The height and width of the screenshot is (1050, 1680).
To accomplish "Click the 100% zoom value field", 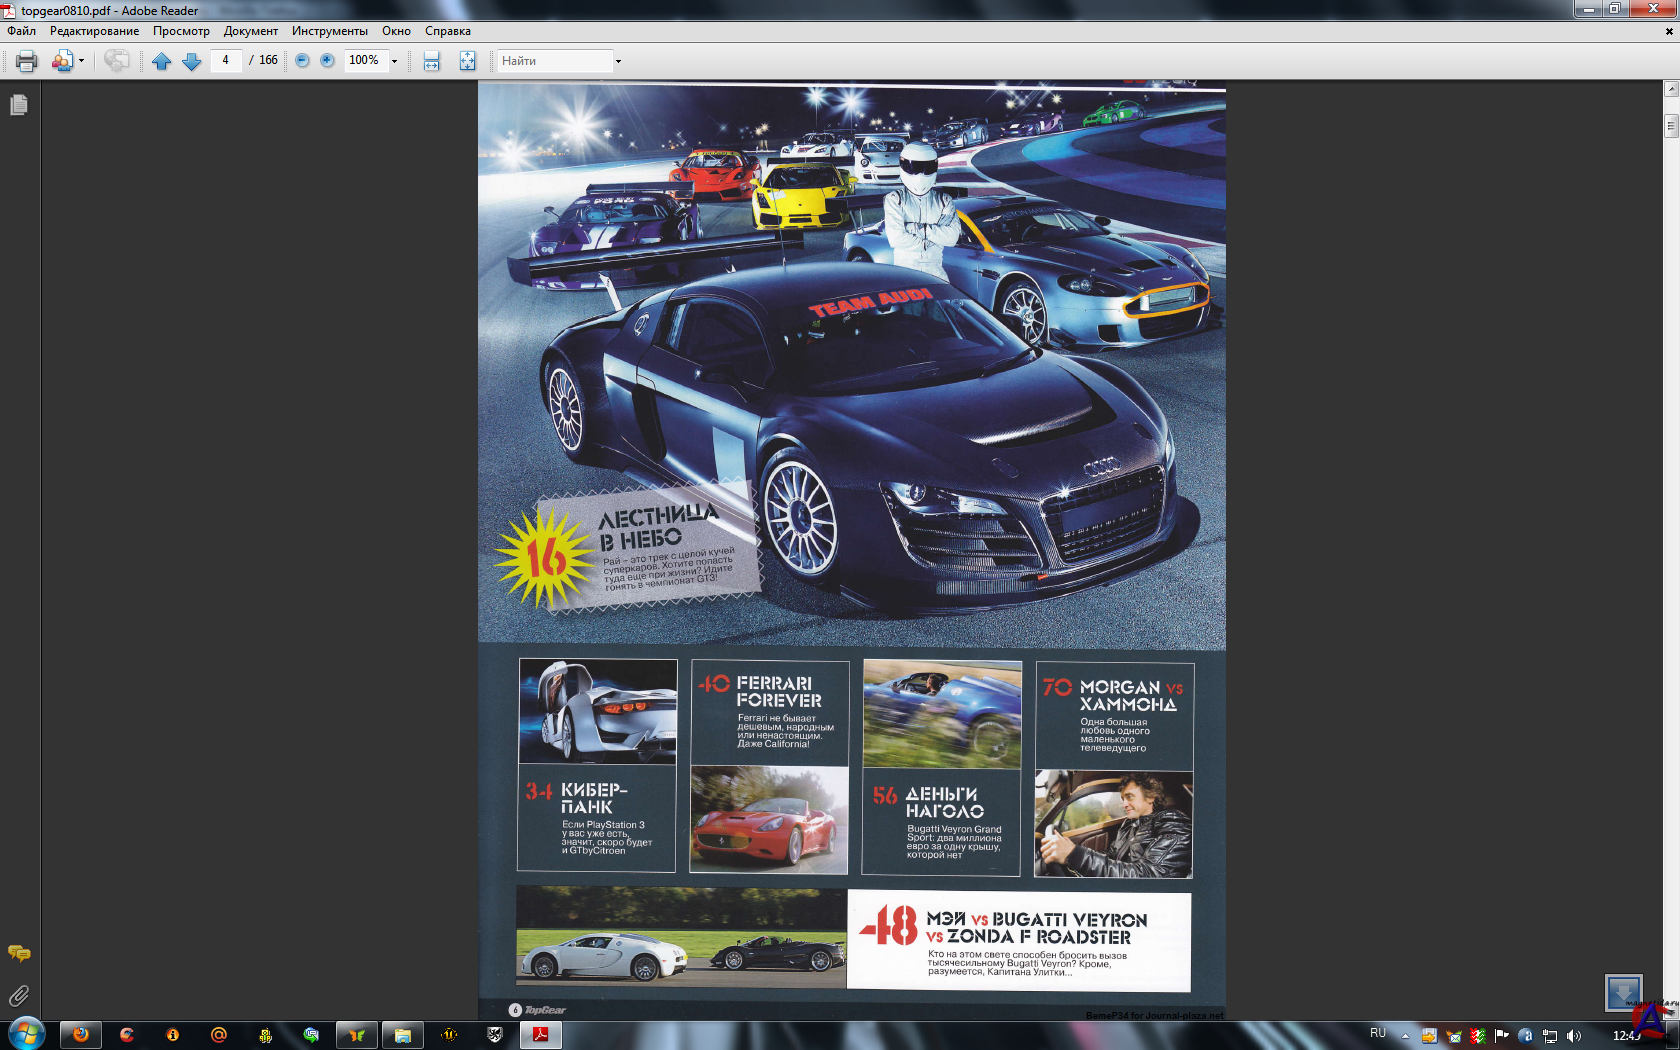I will tap(365, 60).
